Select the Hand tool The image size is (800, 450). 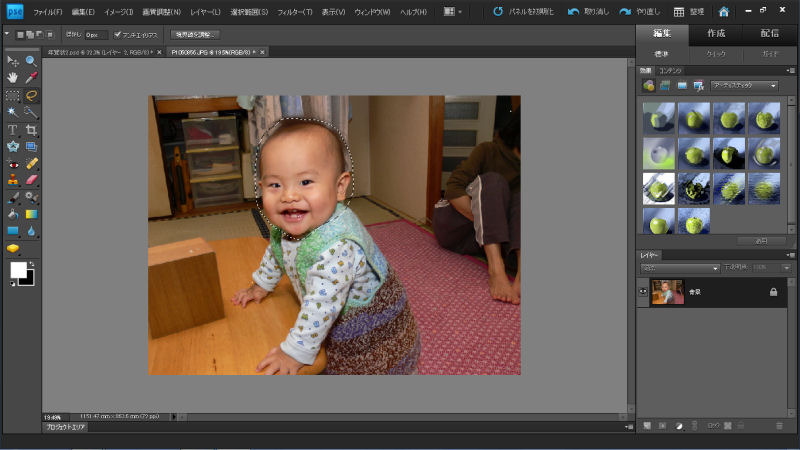coord(13,78)
